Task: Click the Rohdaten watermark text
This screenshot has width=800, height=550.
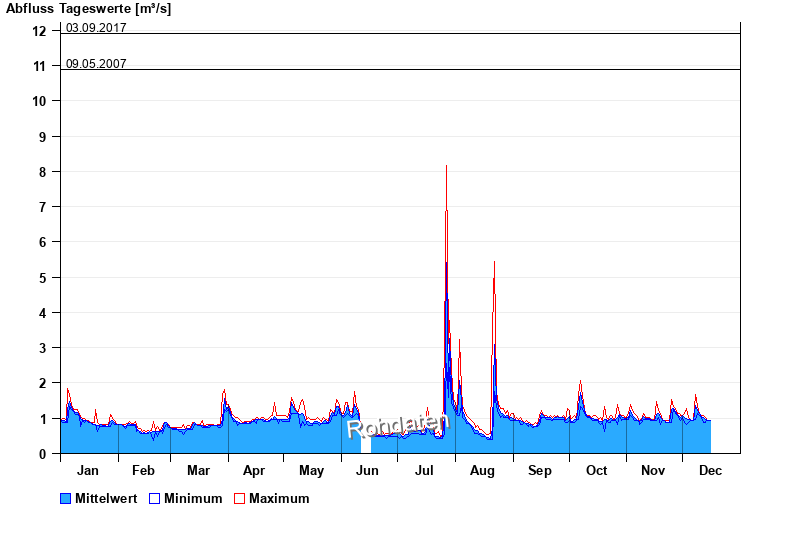Action: tap(398, 425)
